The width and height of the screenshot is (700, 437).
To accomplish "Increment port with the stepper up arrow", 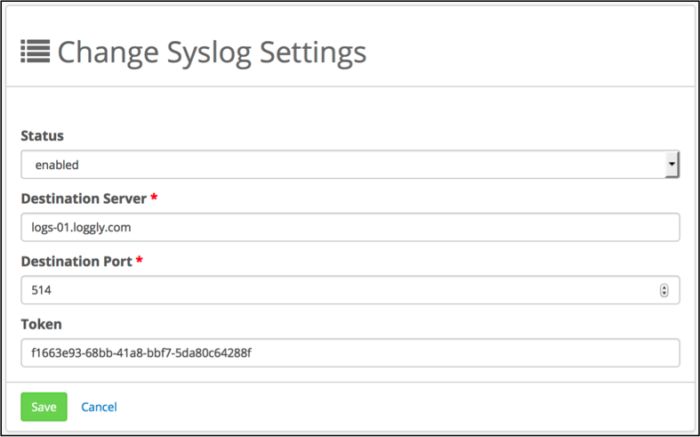I will click(664, 287).
